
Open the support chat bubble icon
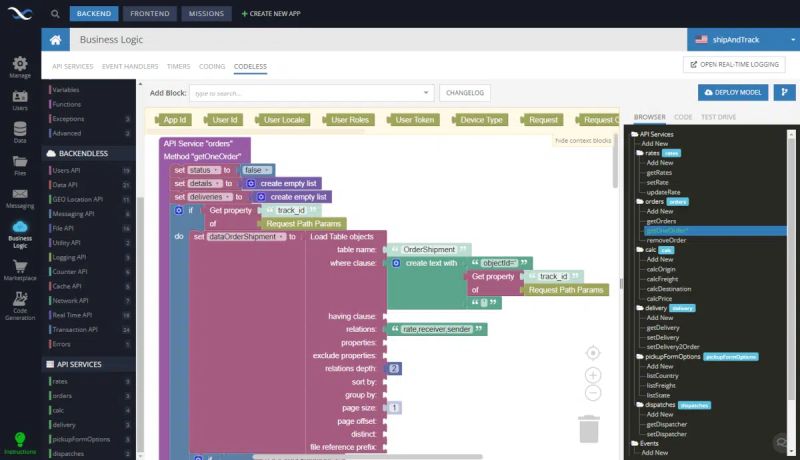pyautogui.click(x=782, y=442)
